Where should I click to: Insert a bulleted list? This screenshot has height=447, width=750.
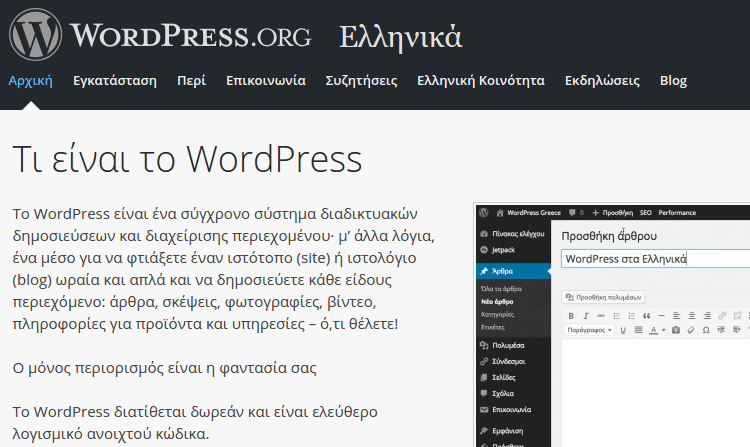(x=616, y=316)
